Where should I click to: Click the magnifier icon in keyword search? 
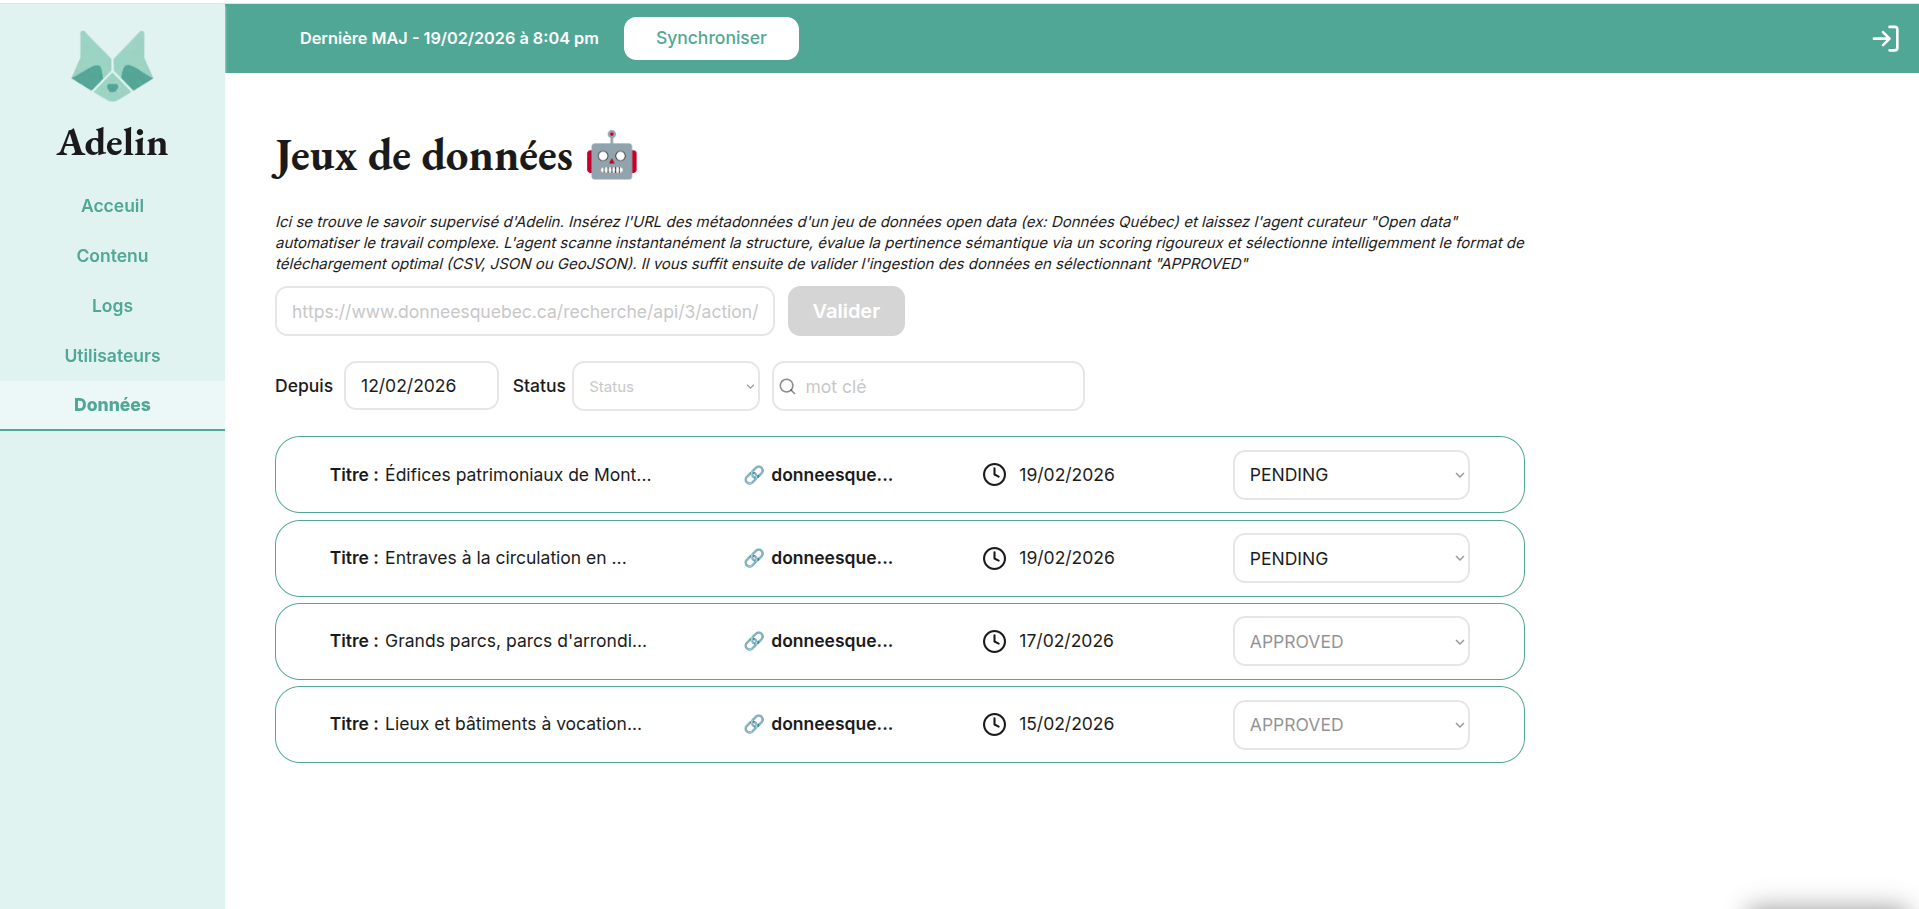coord(788,386)
